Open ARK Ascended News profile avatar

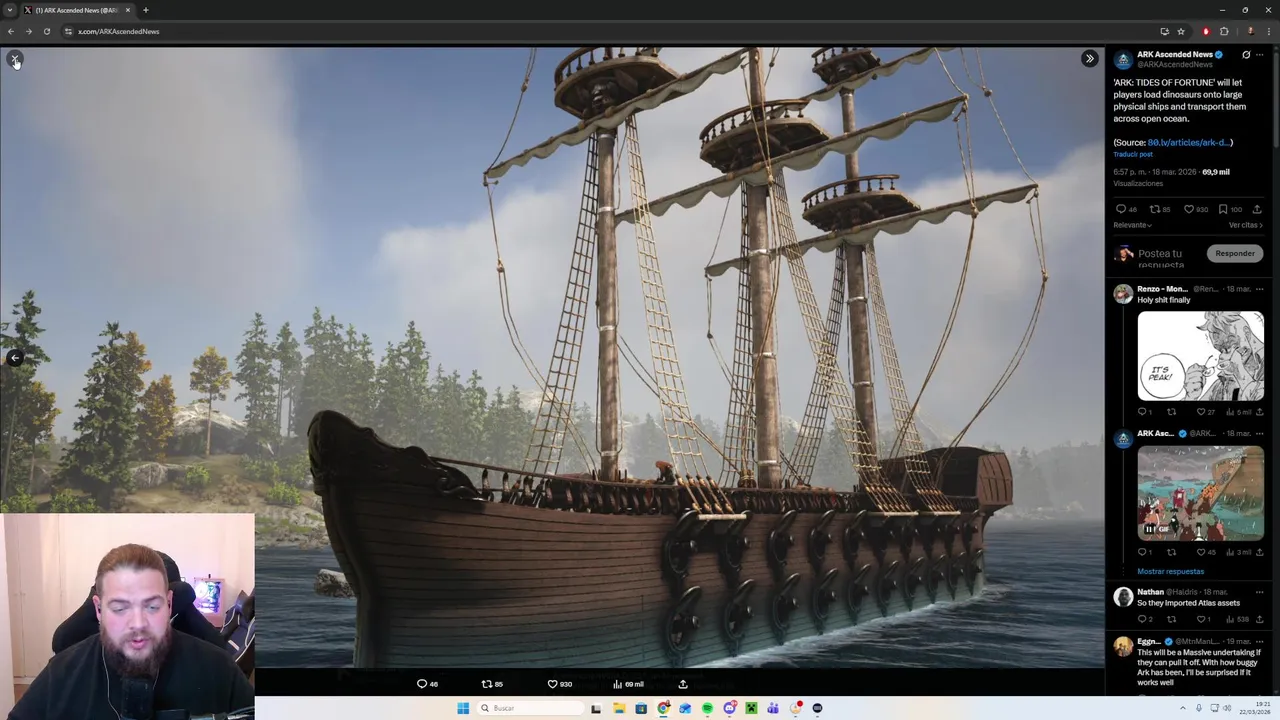pyautogui.click(x=1123, y=59)
